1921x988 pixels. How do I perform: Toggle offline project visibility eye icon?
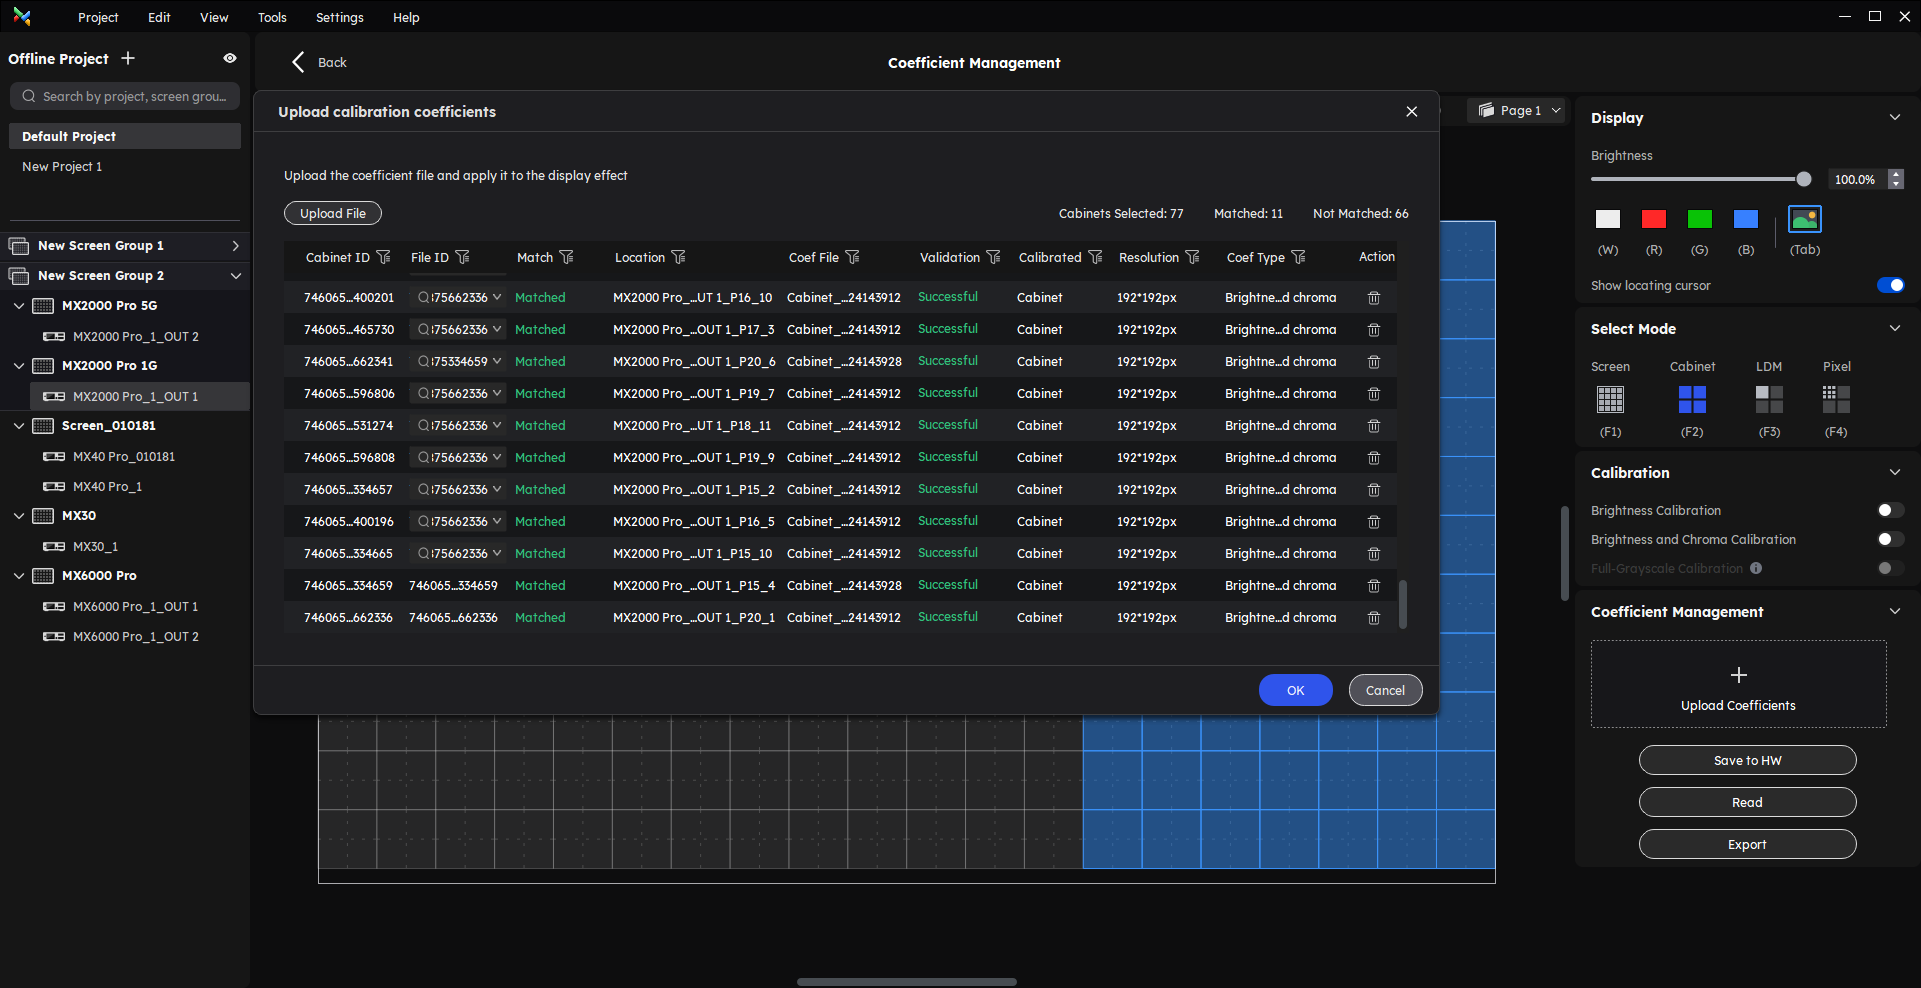pyautogui.click(x=230, y=59)
